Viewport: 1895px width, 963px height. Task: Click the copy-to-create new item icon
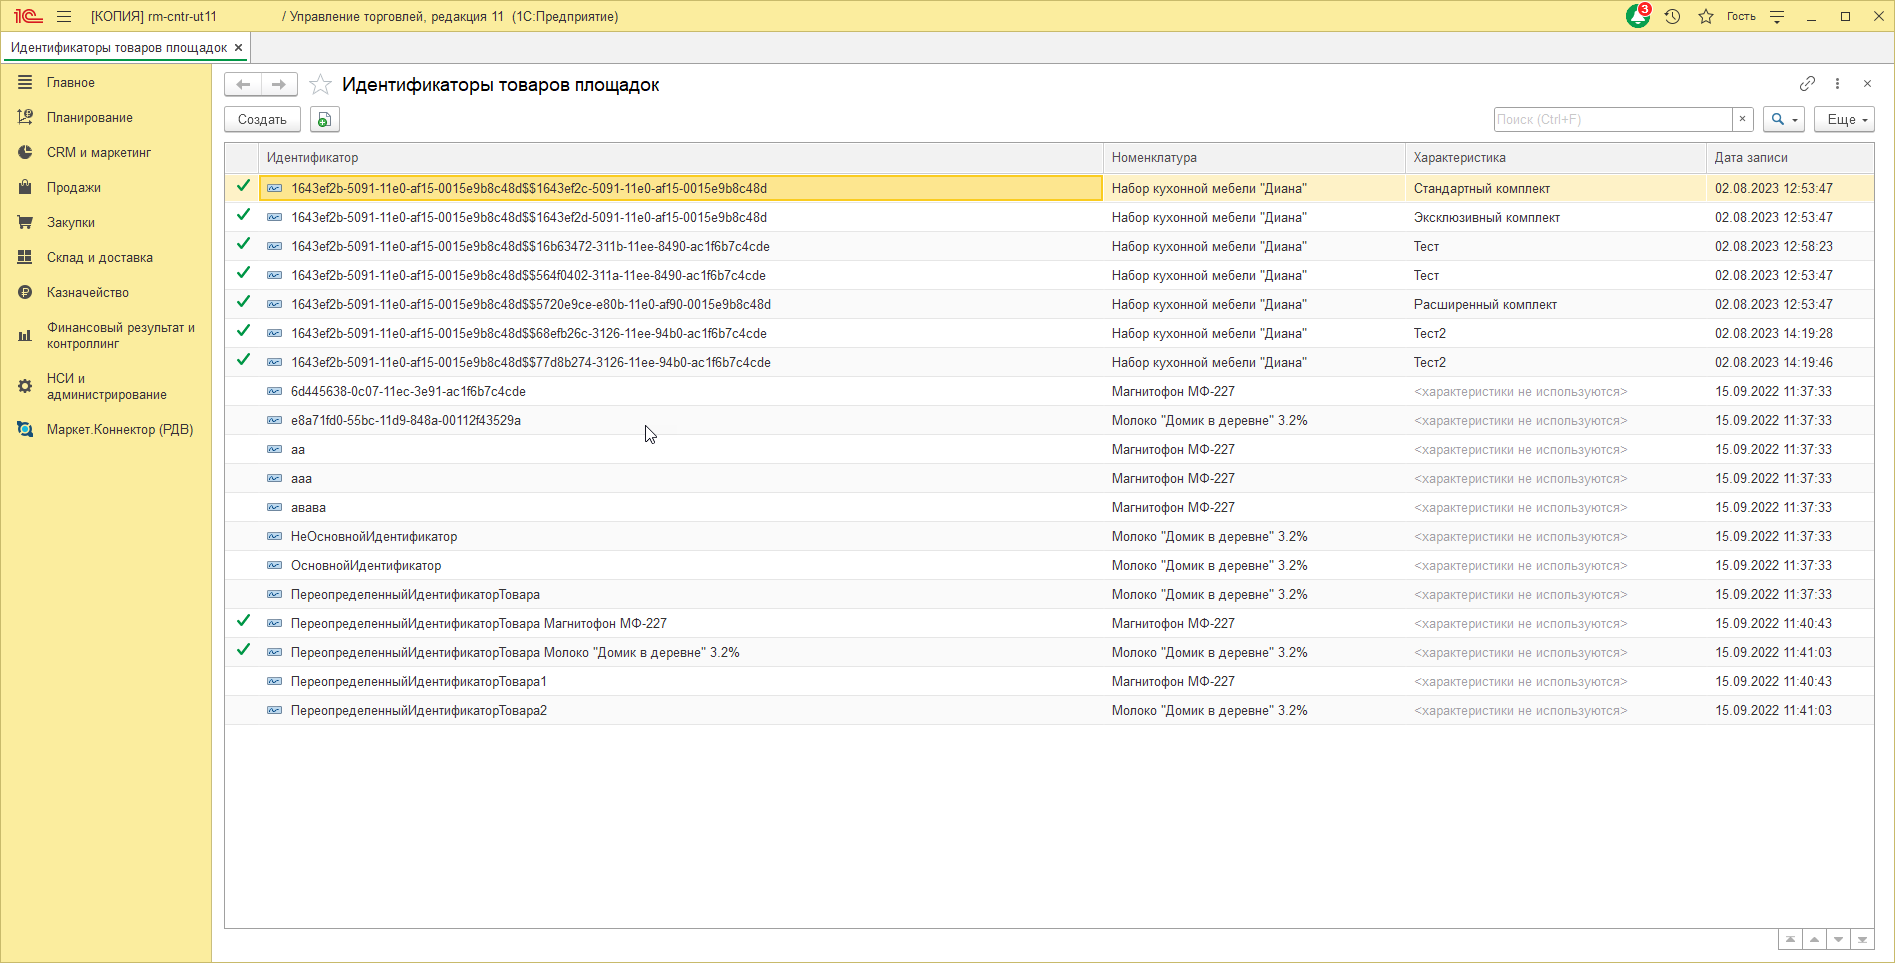pos(324,120)
